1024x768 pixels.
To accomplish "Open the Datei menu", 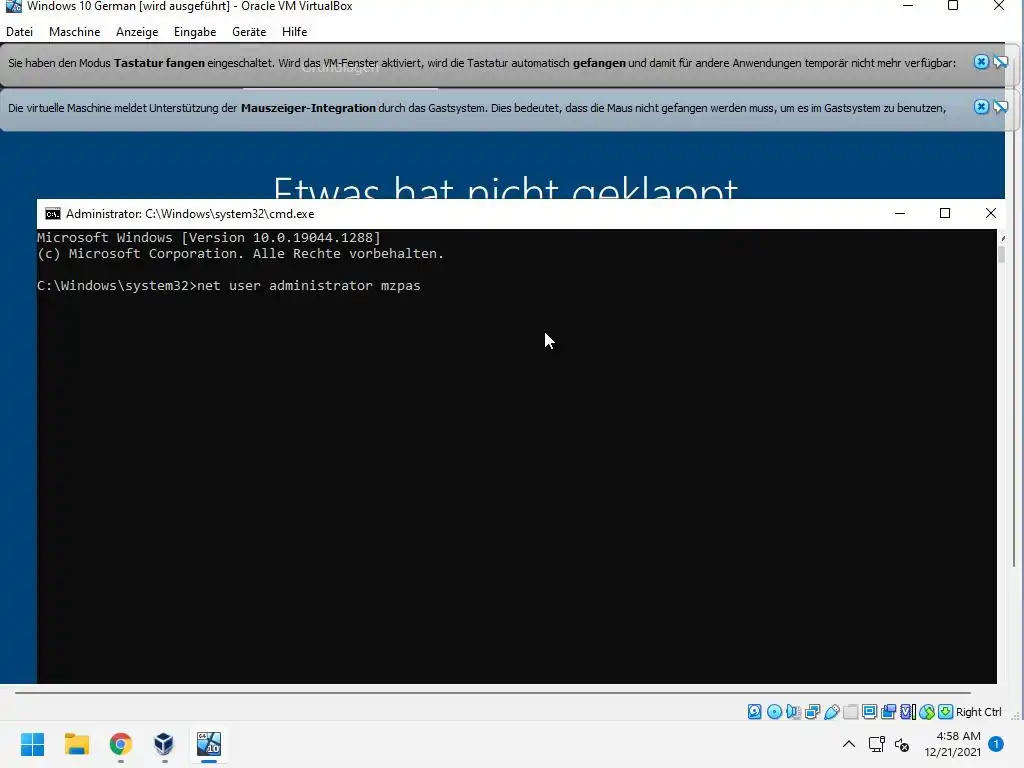I will [x=20, y=31].
